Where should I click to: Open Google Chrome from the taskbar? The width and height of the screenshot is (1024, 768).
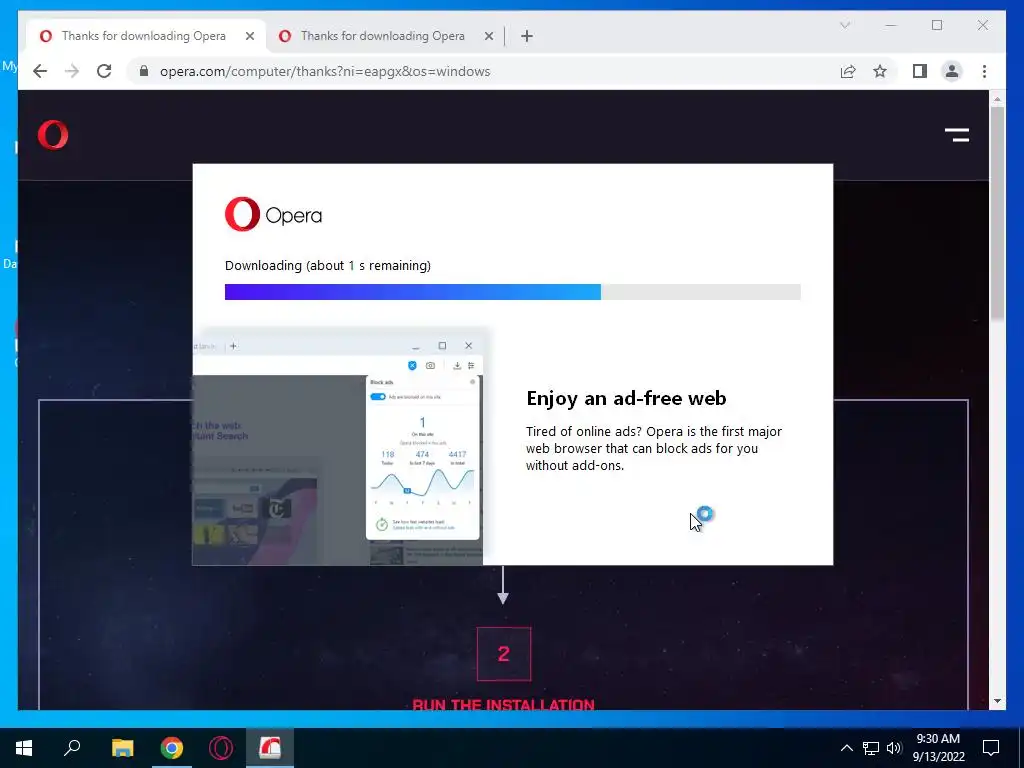coord(172,748)
